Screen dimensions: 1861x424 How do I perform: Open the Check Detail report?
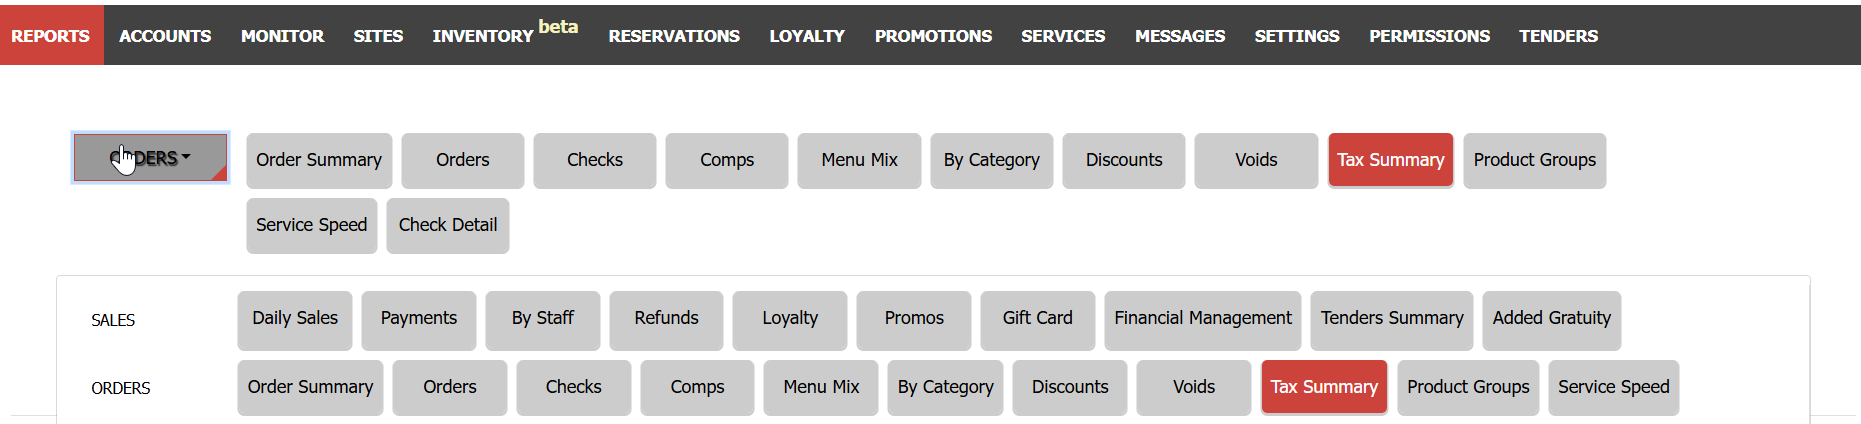coord(448,225)
